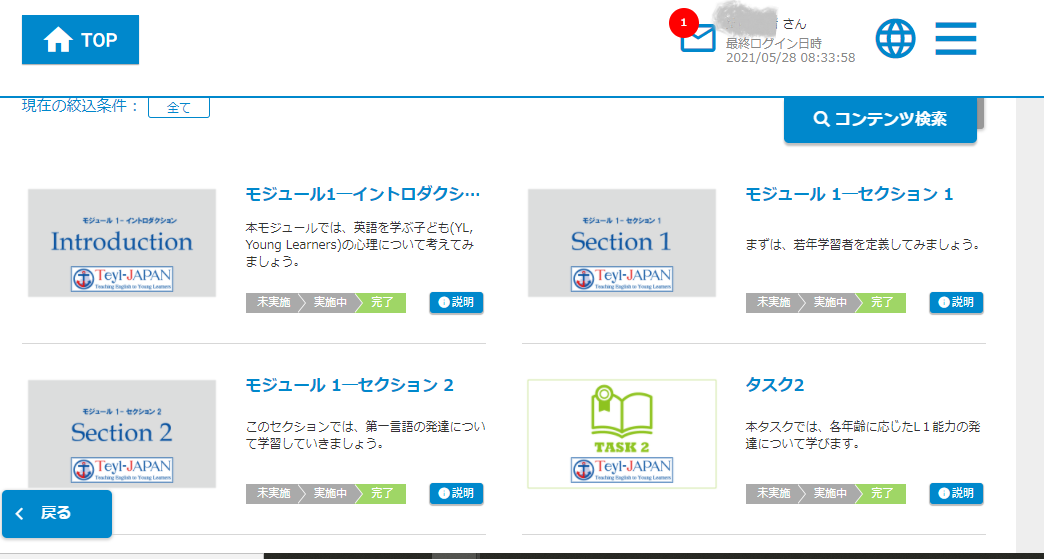Click 完了 status on Introduction progress bar
1044x559 pixels.
pos(383,303)
